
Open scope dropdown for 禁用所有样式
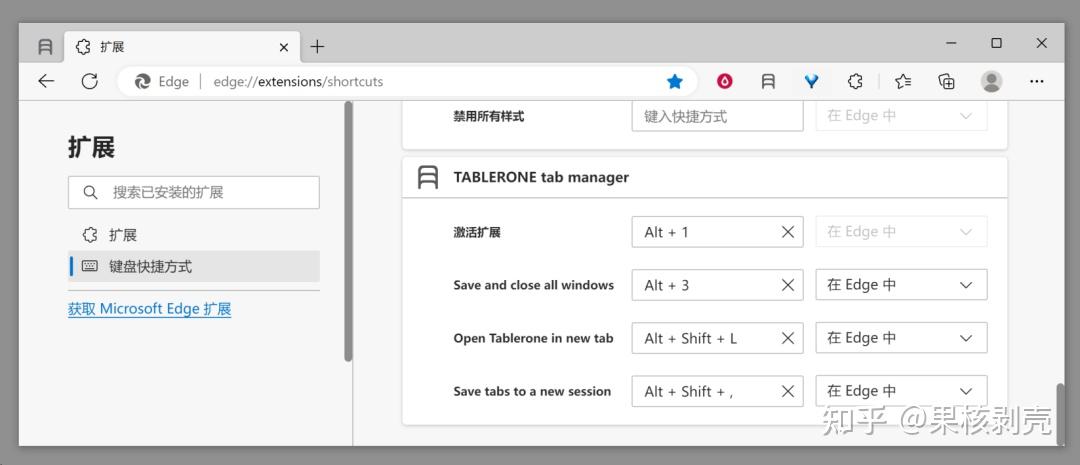[x=901, y=116]
